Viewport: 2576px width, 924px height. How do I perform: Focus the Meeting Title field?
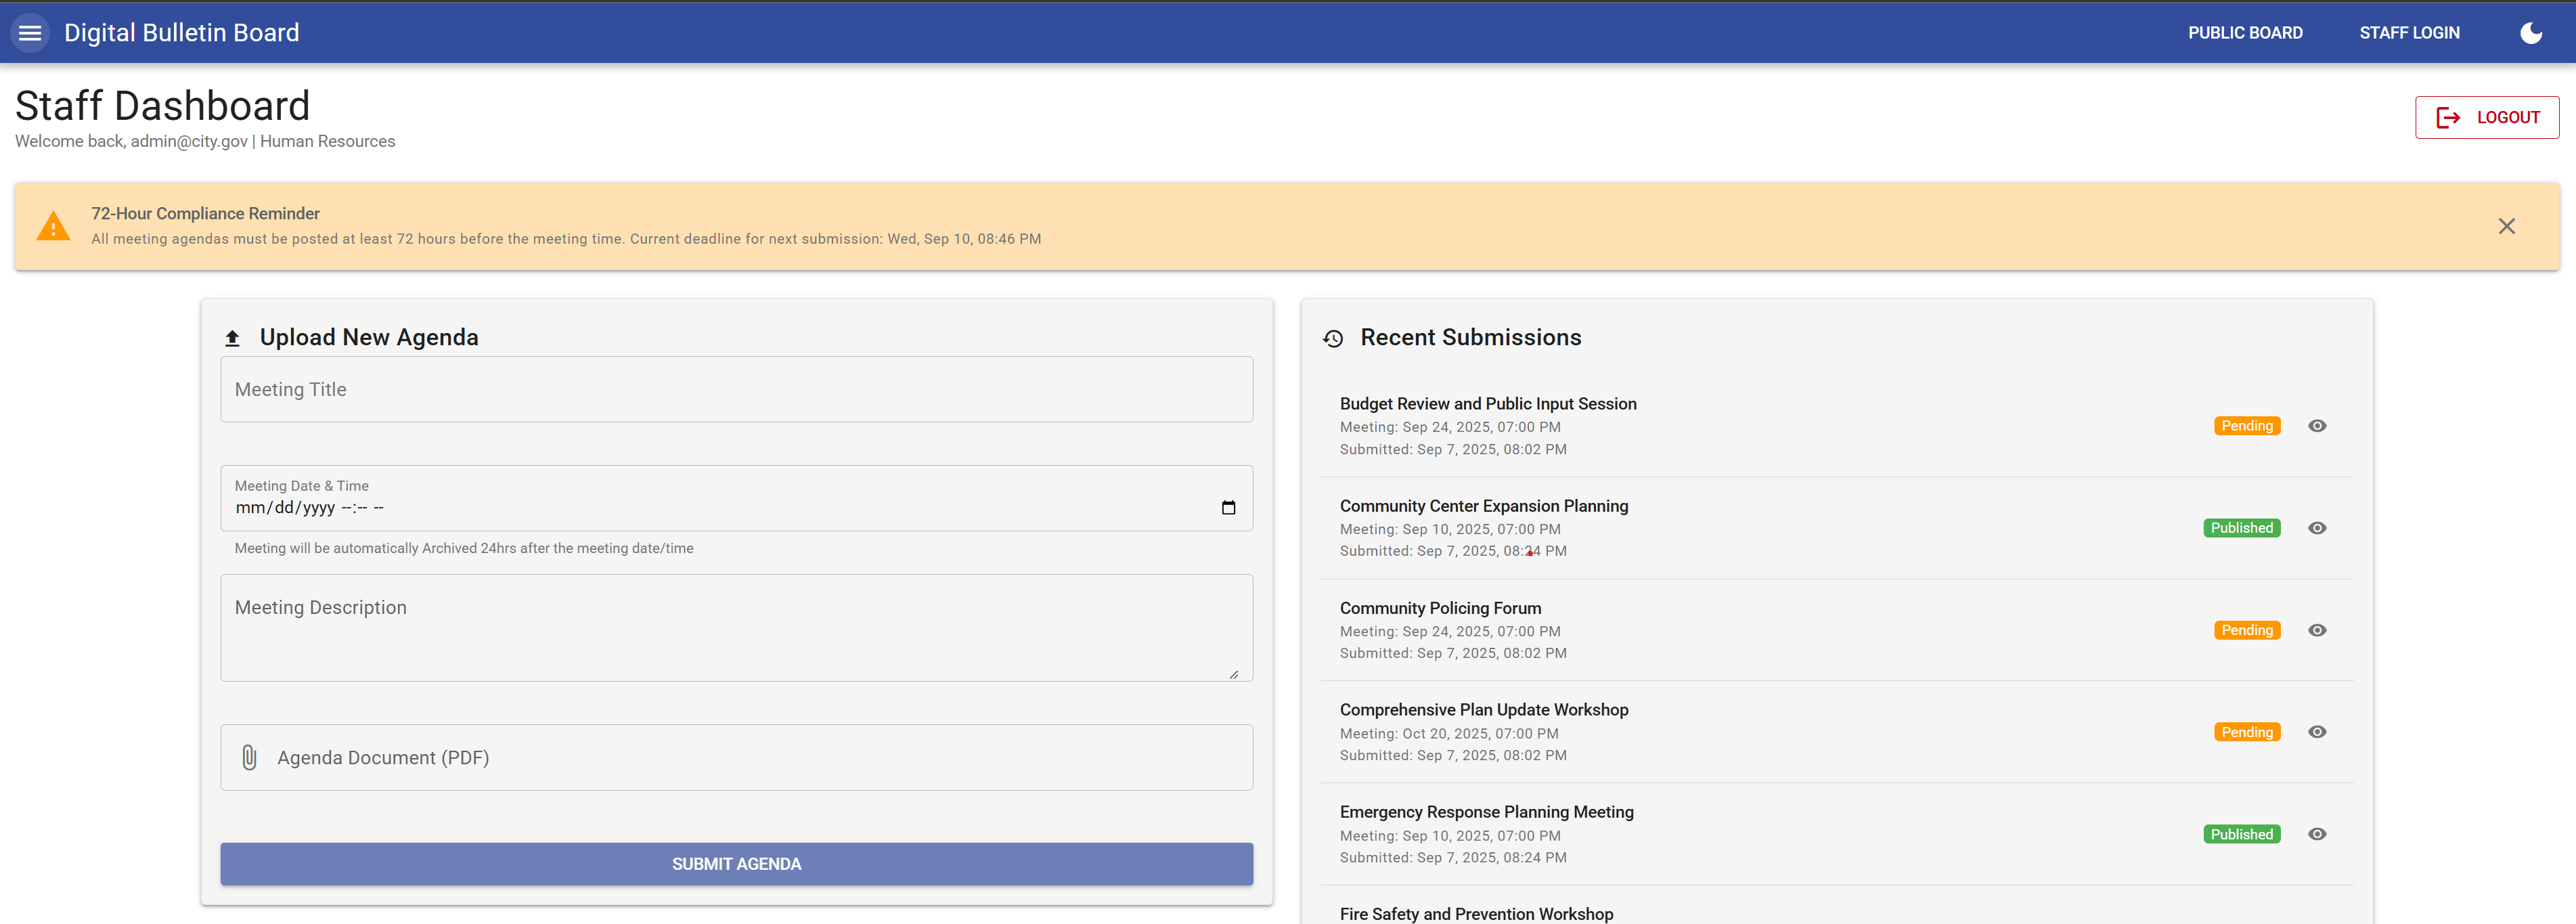point(736,390)
